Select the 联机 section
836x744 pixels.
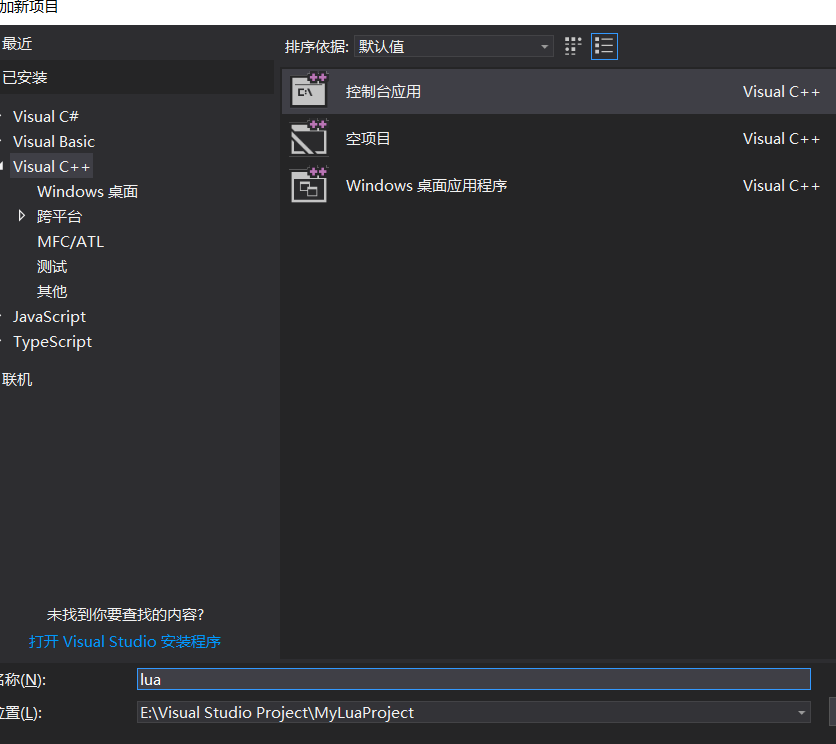17,380
